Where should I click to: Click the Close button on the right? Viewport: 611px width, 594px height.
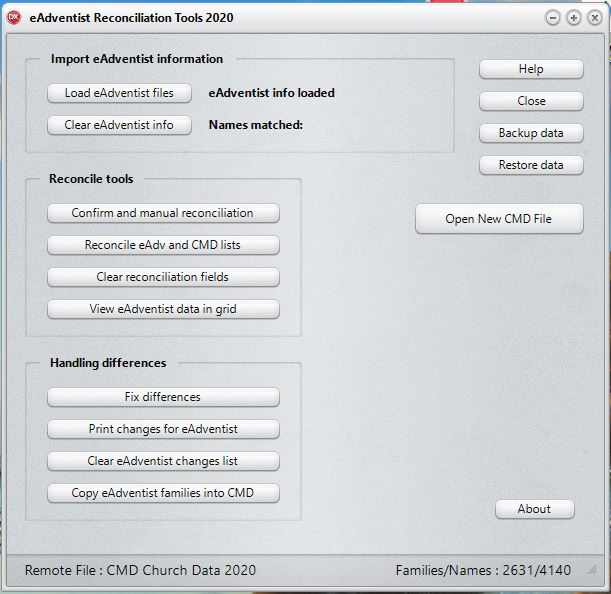click(x=531, y=101)
